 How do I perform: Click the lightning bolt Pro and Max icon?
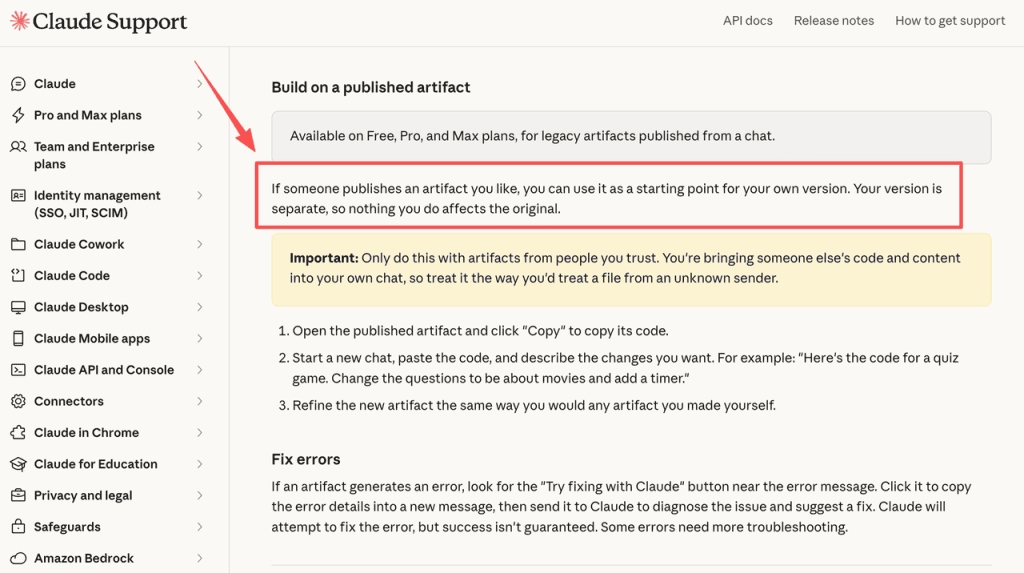[18, 115]
